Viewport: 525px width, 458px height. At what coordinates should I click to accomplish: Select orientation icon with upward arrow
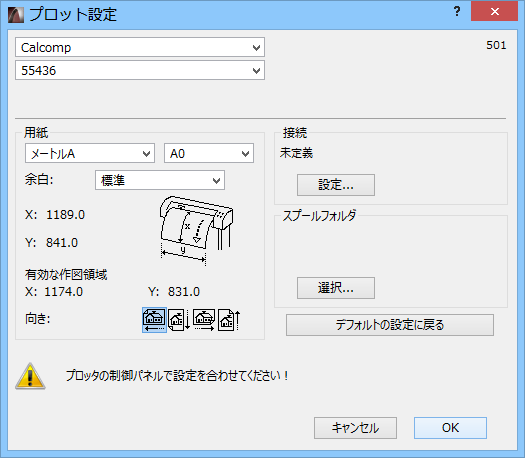[229, 320]
